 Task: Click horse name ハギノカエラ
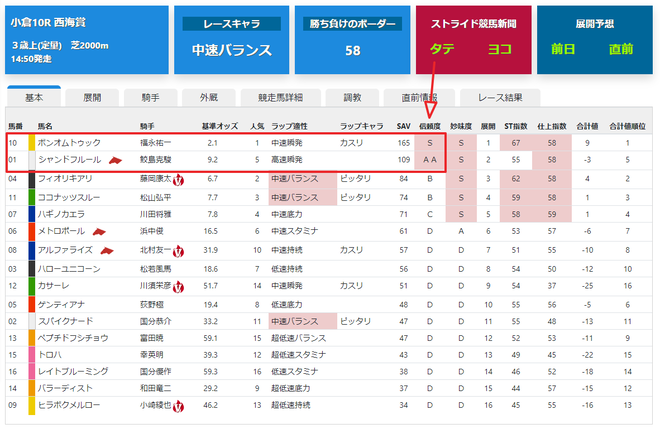61,214
